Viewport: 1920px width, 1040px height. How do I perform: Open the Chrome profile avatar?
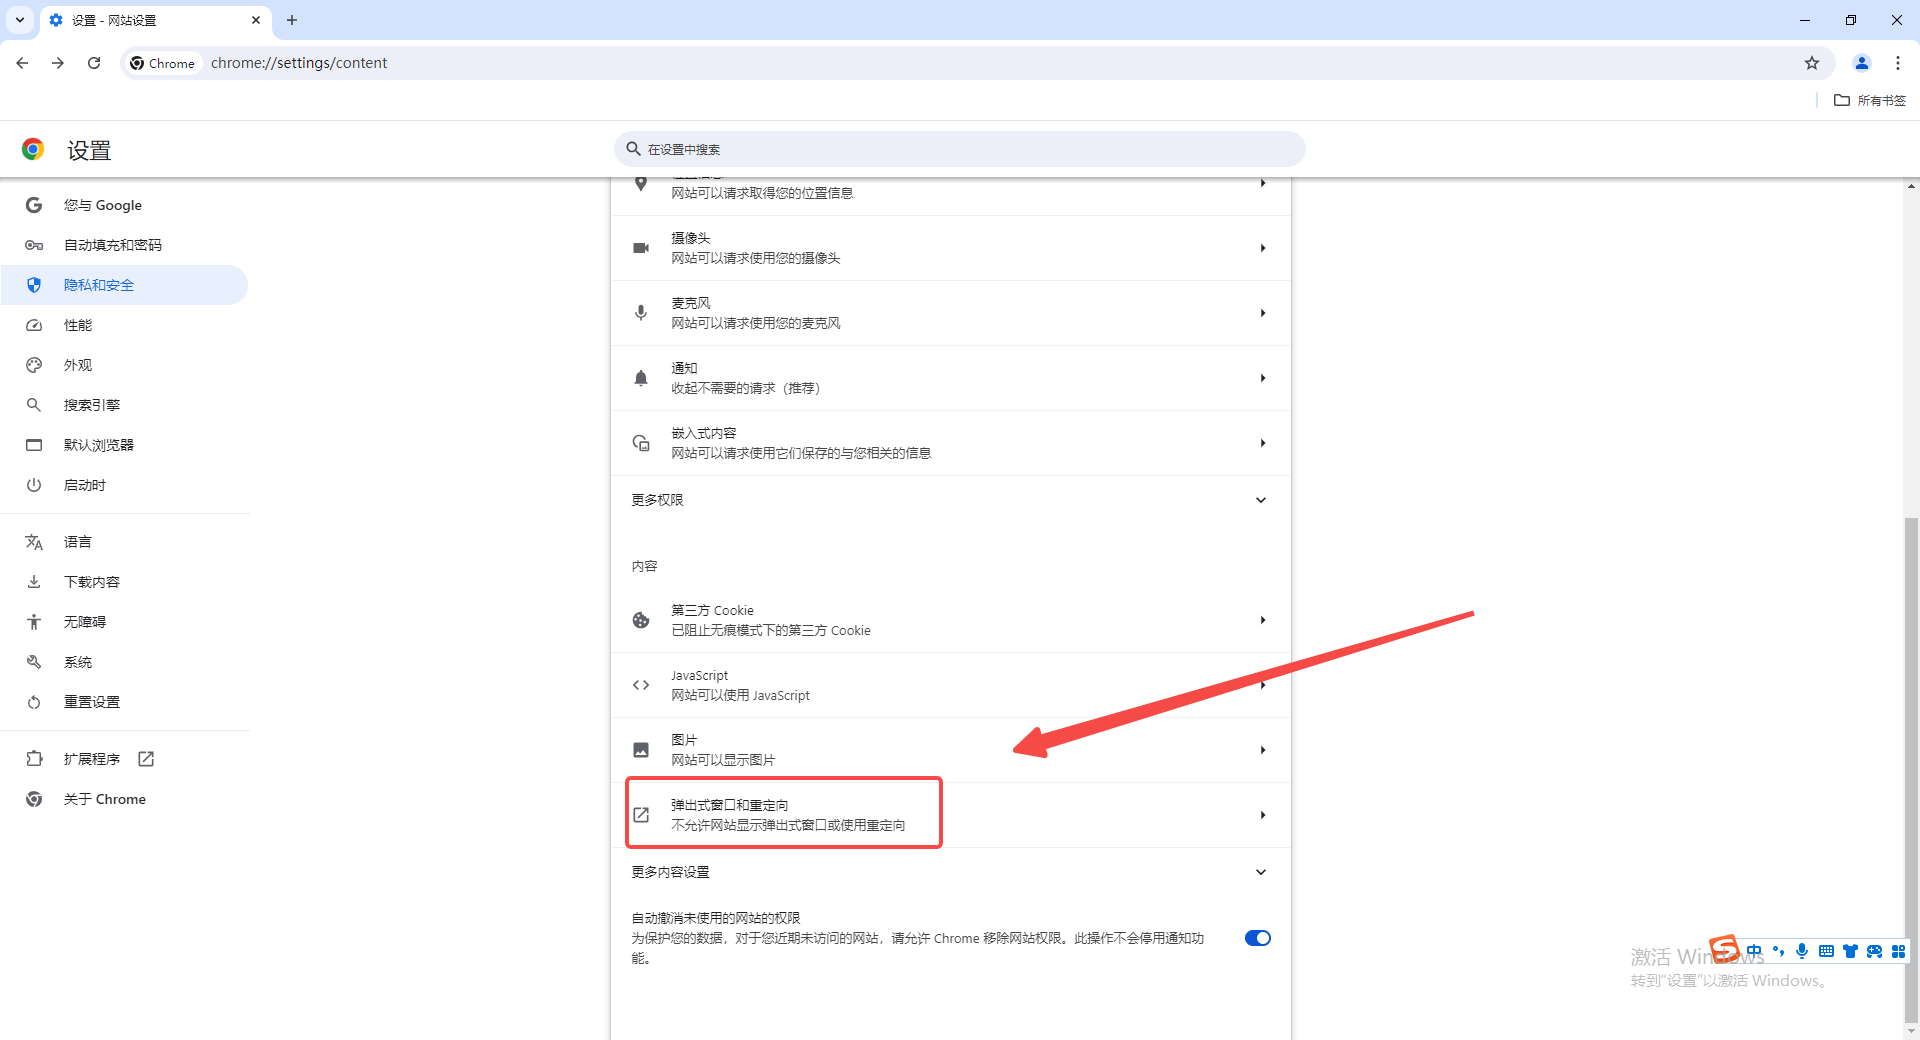1862,63
